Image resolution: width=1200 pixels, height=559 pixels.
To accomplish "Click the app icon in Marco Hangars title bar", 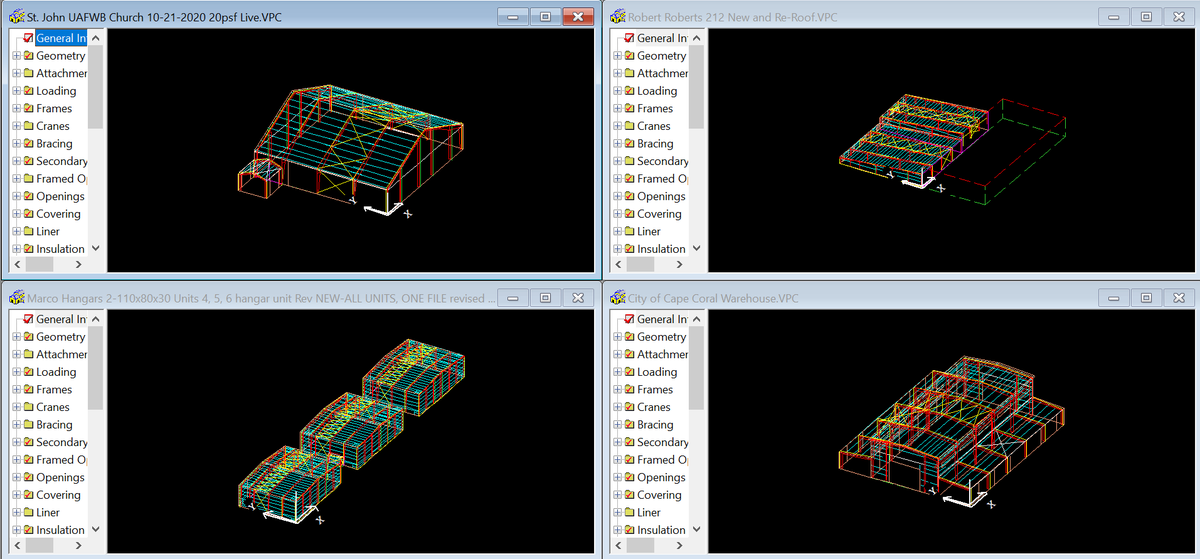I will pos(15,297).
